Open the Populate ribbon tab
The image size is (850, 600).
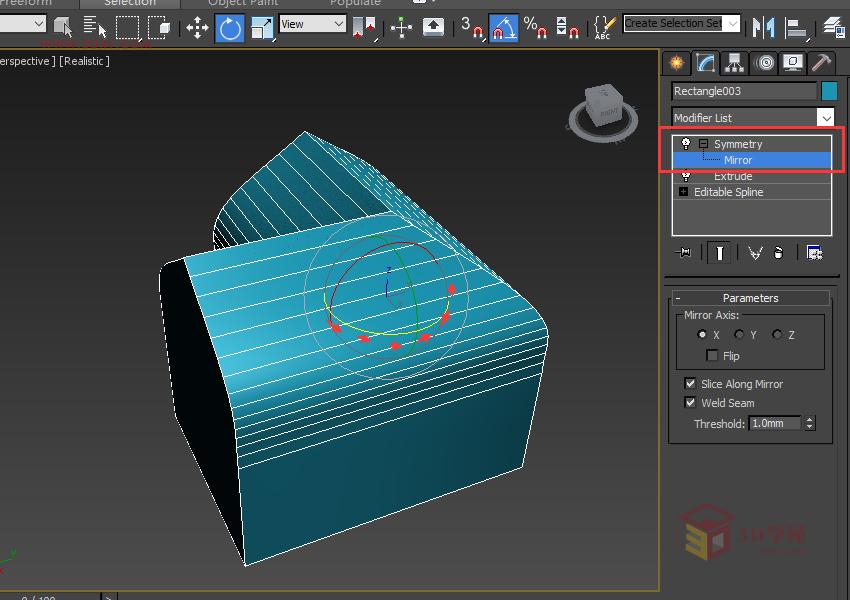coord(355,3)
